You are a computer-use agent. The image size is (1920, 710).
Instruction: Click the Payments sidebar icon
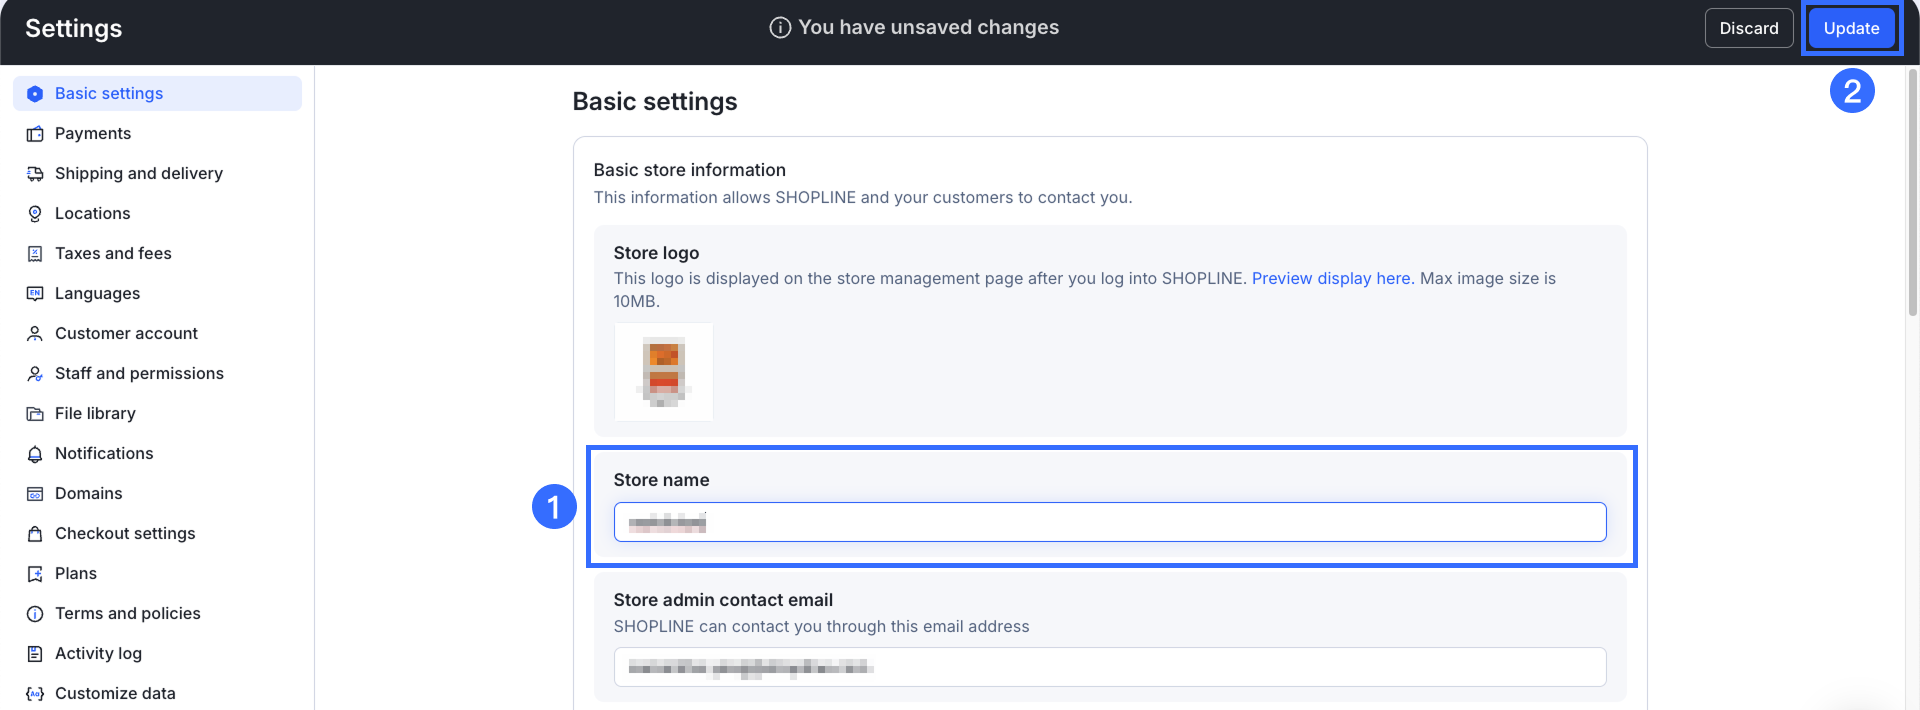(35, 134)
